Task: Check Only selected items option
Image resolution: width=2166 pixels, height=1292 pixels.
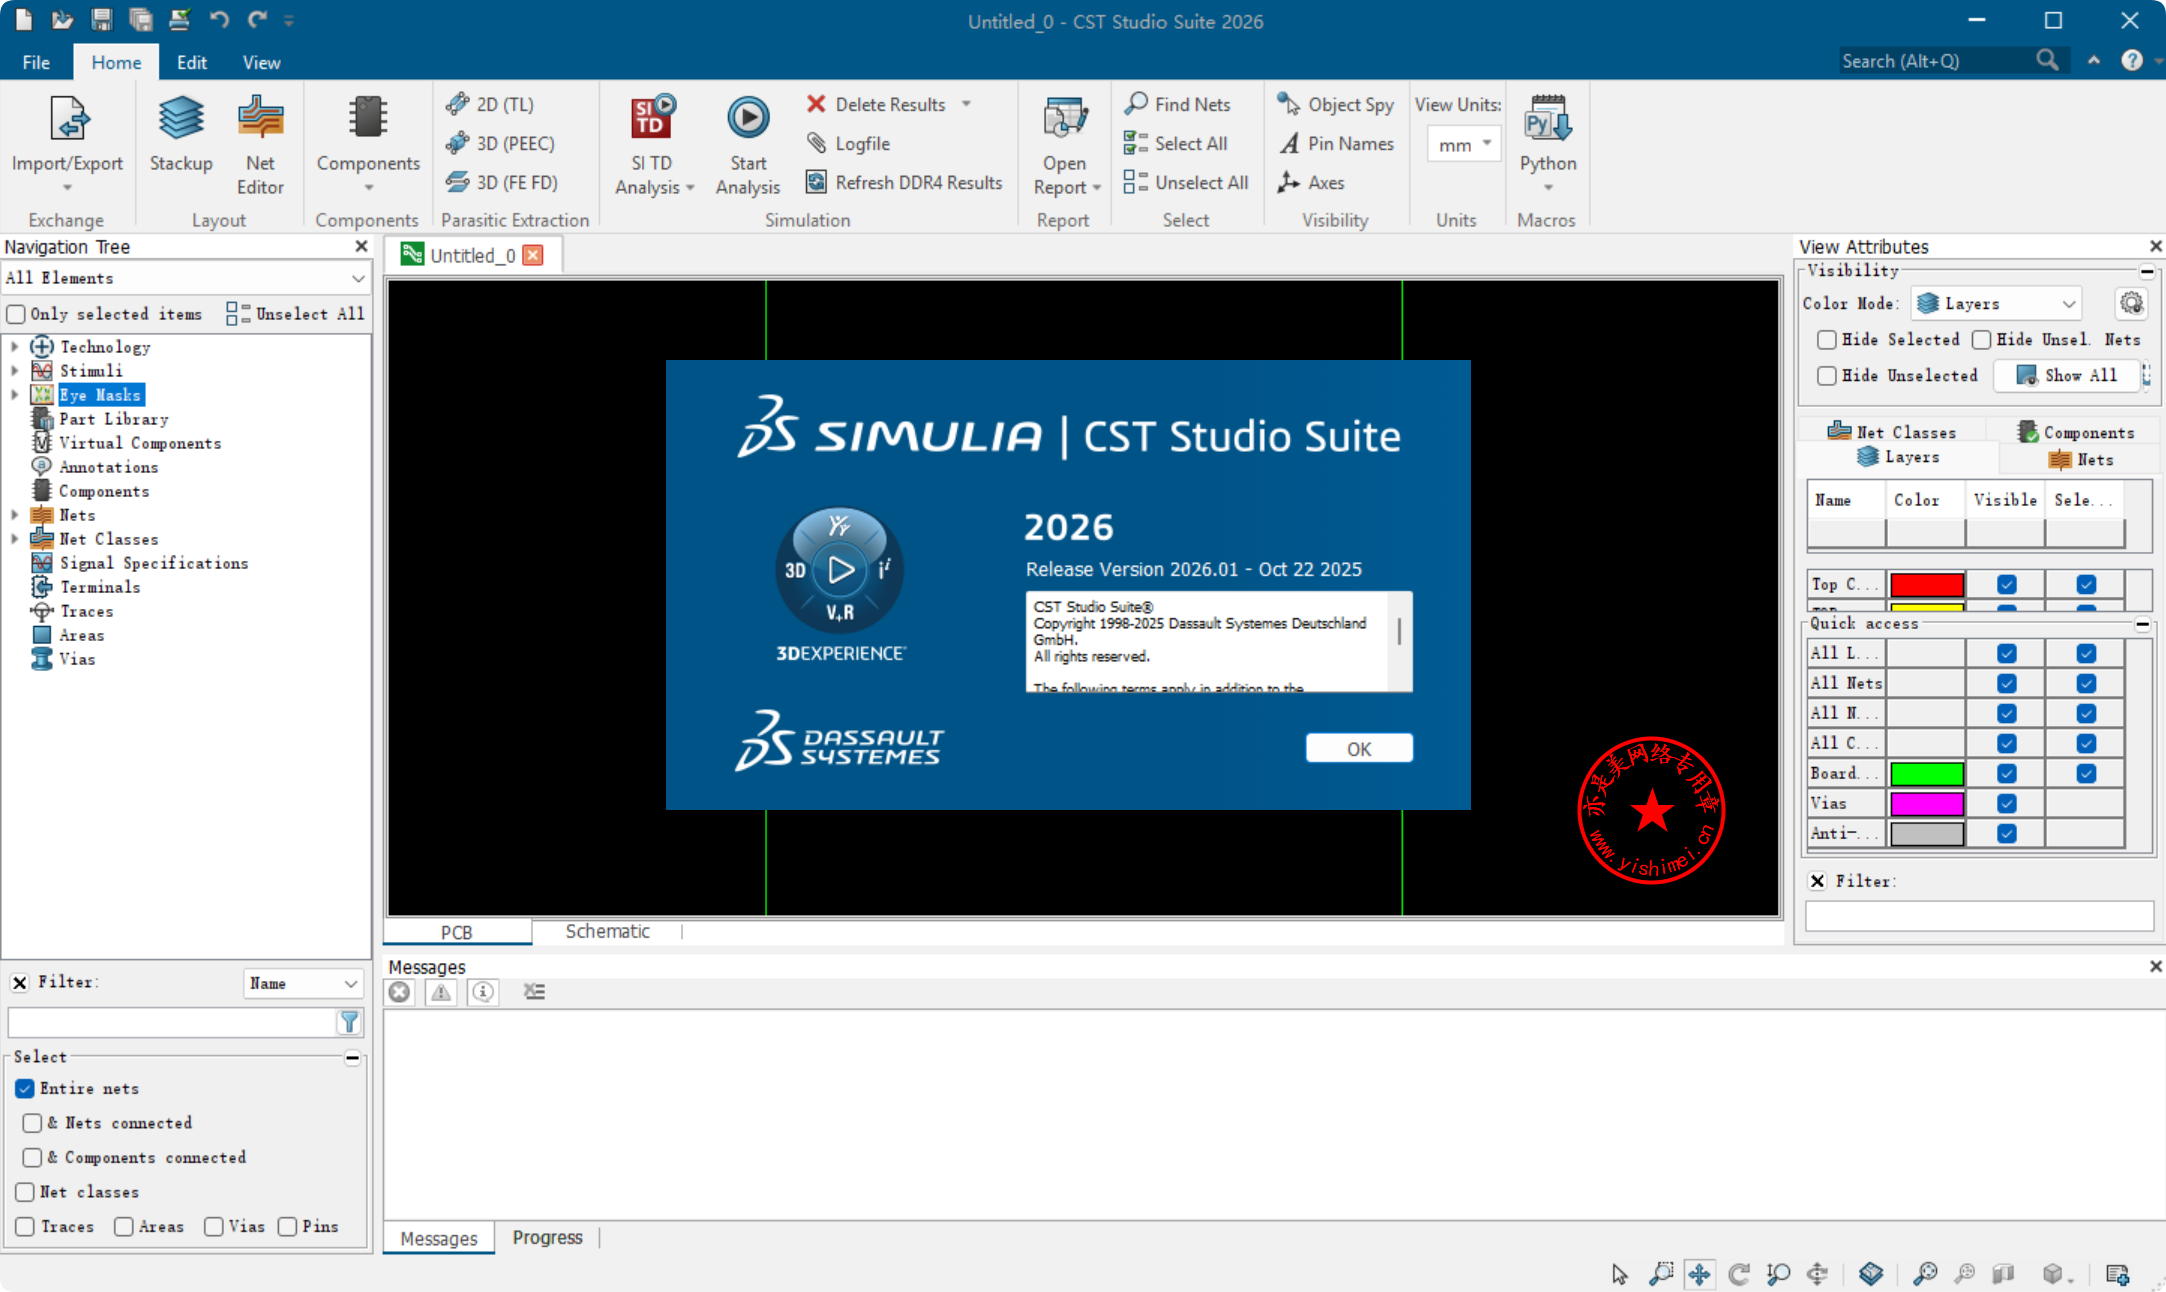Action: point(16,314)
